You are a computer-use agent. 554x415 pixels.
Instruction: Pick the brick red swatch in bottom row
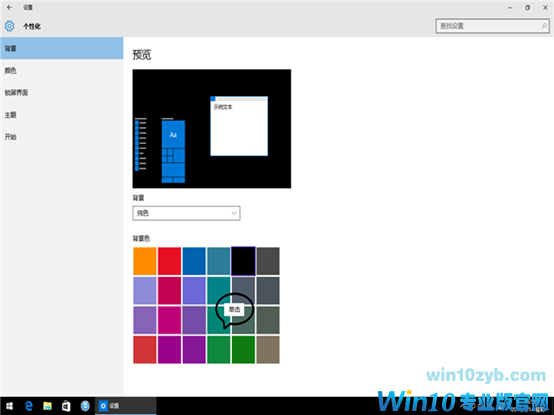pos(145,350)
